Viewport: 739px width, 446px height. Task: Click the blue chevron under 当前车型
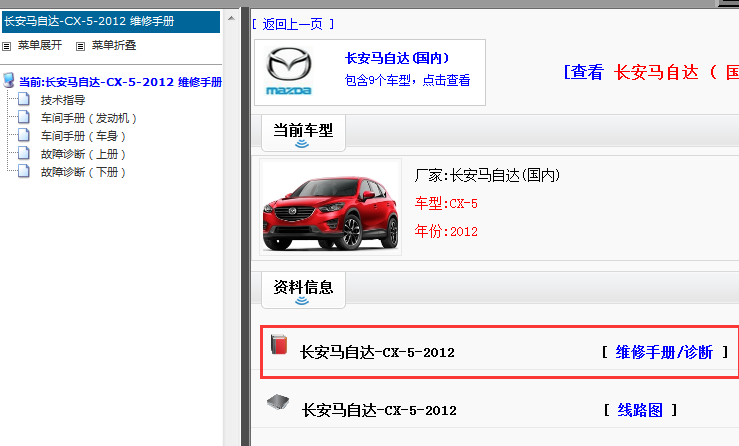[x=302, y=144]
